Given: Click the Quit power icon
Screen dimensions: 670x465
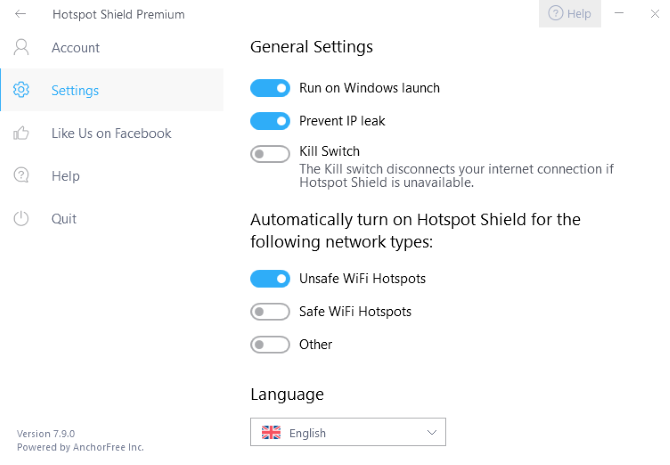Looking at the screenshot, I should pyautogui.click(x=21, y=219).
